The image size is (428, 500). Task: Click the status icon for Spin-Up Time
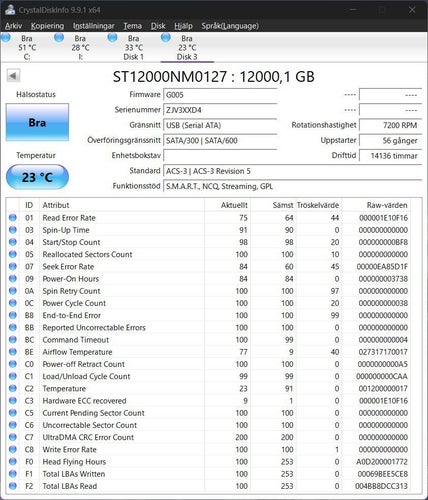[x=13, y=230]
